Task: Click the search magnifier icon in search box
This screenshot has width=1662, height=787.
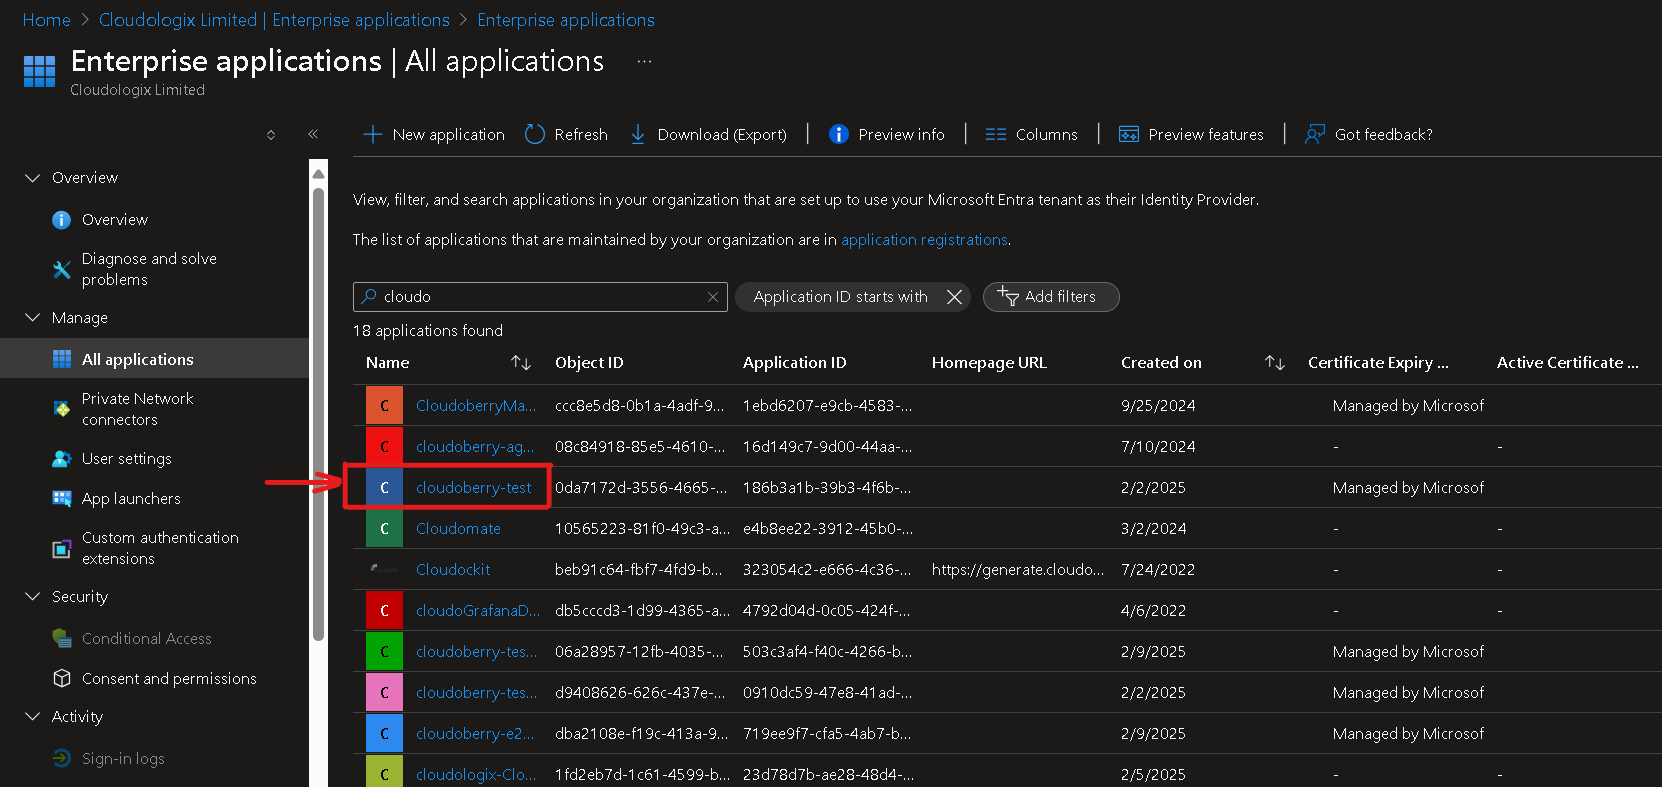Action: tap(369, 296)
